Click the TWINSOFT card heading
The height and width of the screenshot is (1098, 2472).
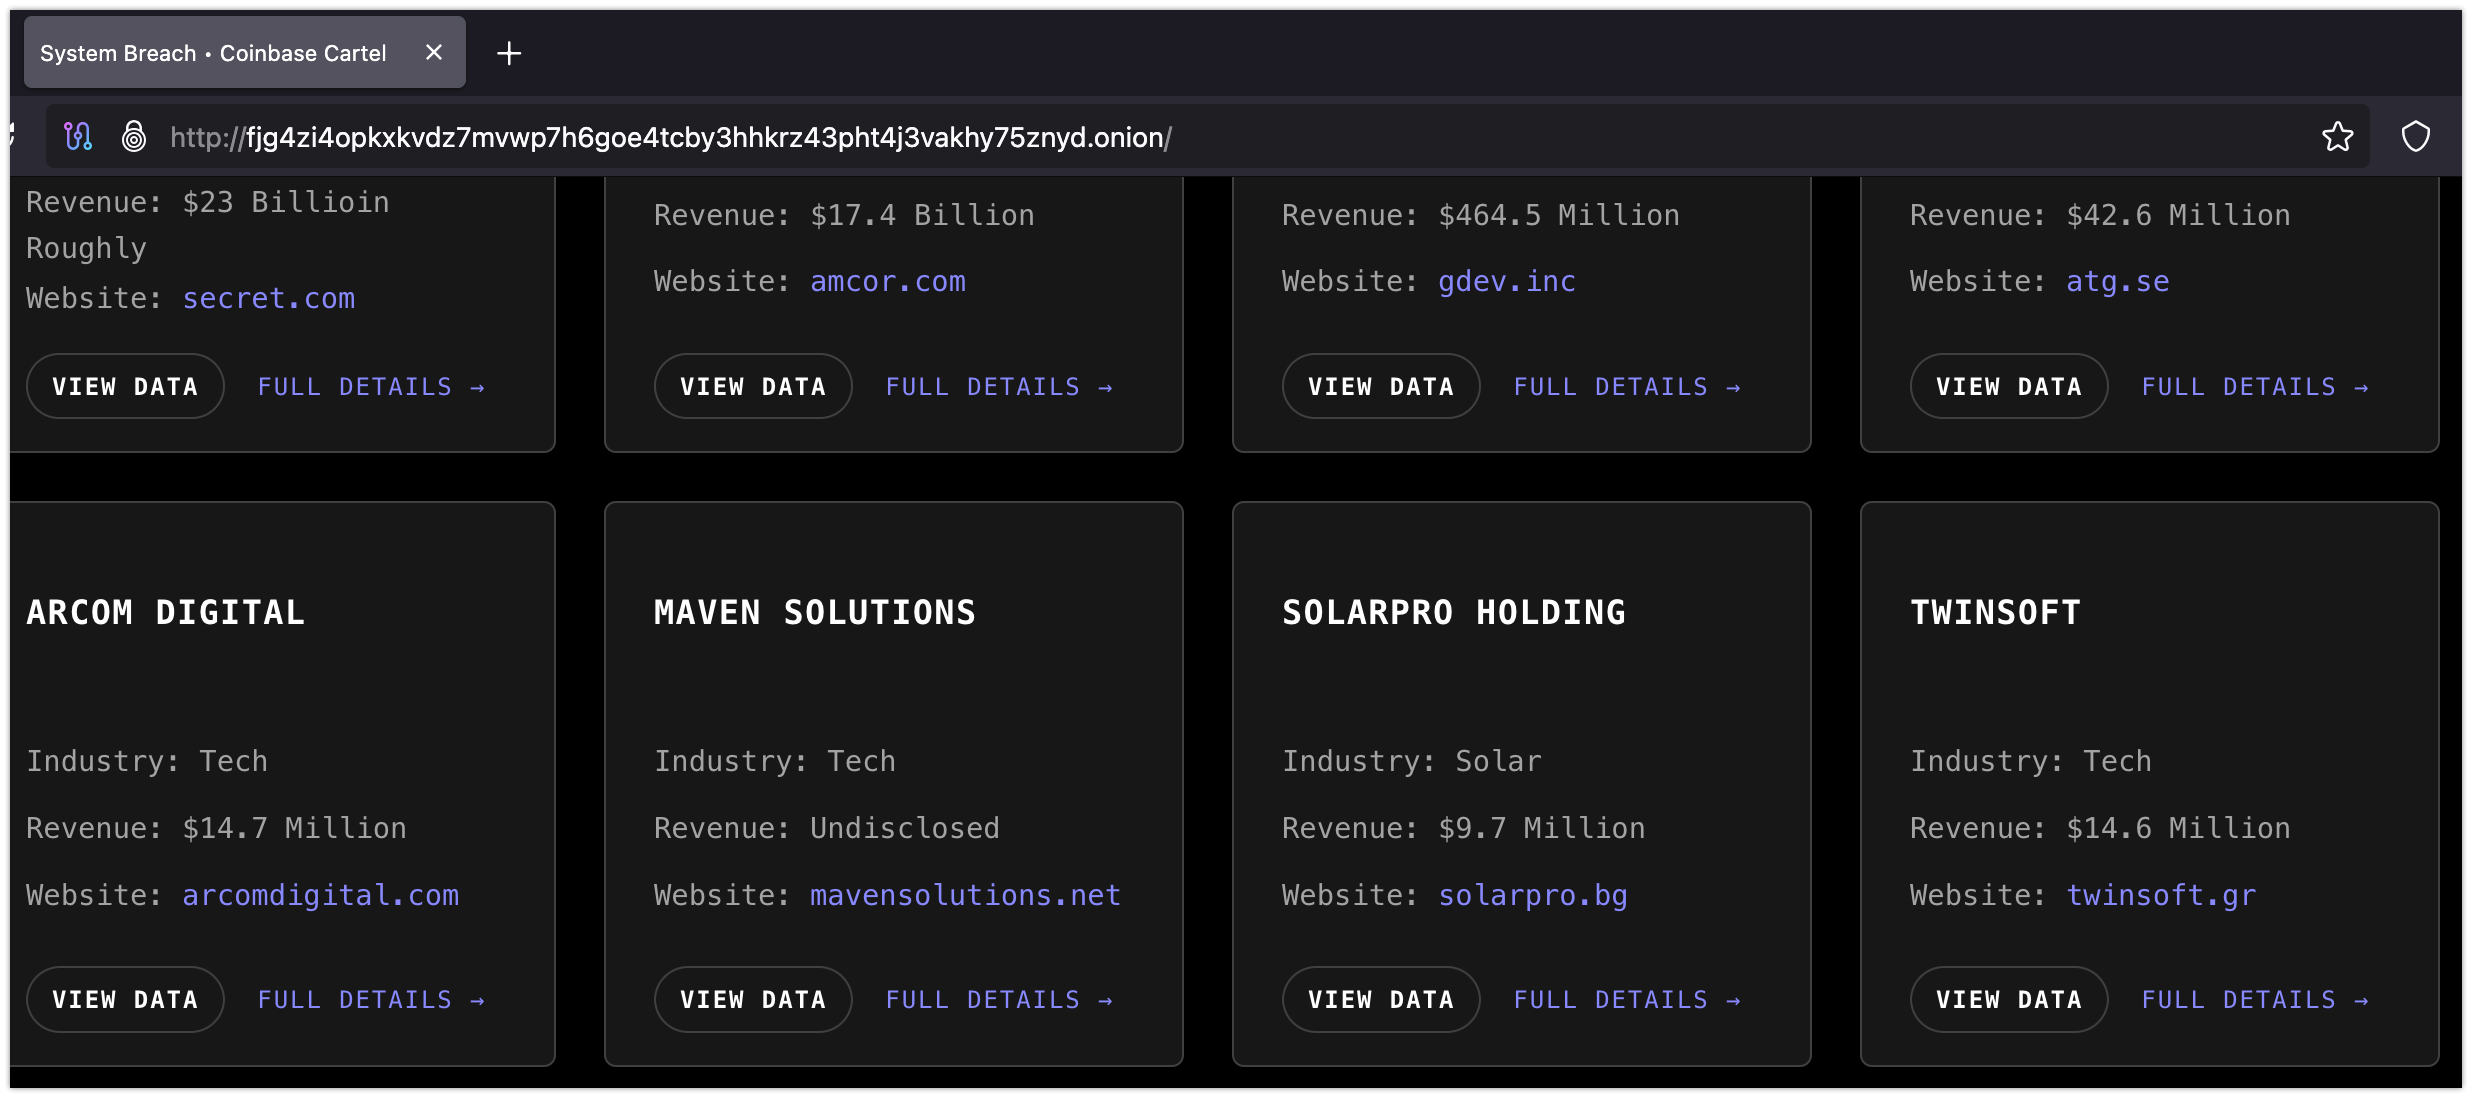pyautogui.click(x=1996, y=612)
